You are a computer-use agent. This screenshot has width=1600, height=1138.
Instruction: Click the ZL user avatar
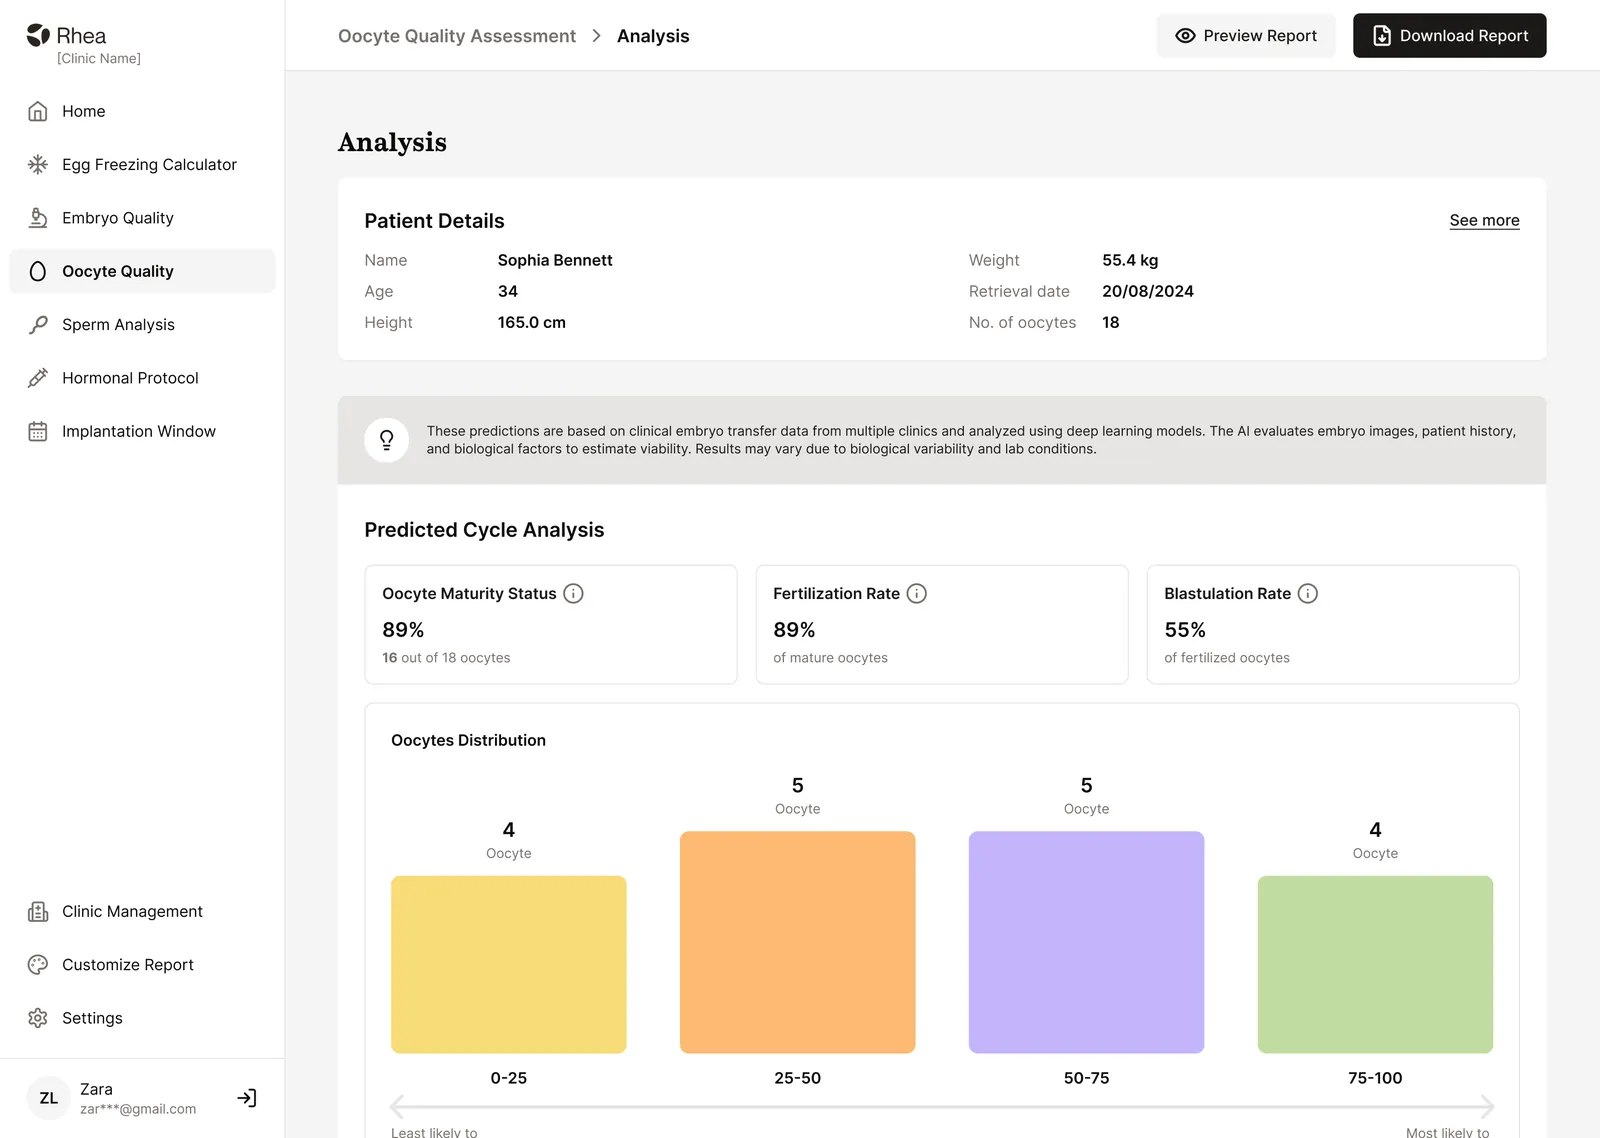click(x=48, y=1098)
